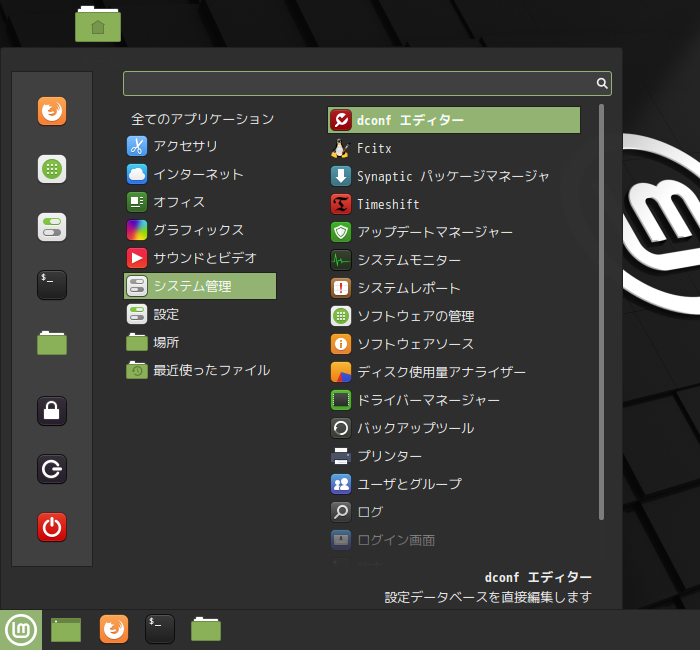Select 設定 category
Viewport: 700px width, 650px height.
pos(200,314)
